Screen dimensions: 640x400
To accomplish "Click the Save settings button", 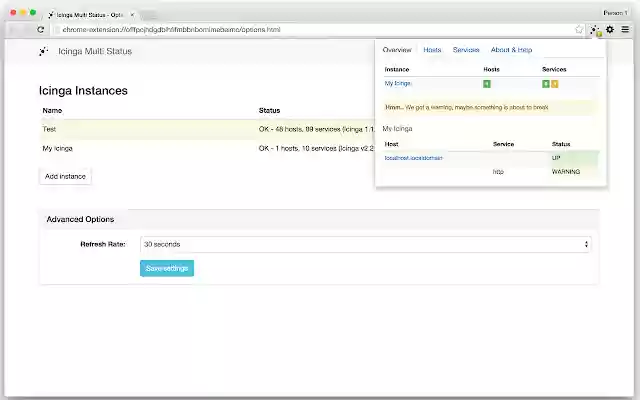I will click(167, 268).
